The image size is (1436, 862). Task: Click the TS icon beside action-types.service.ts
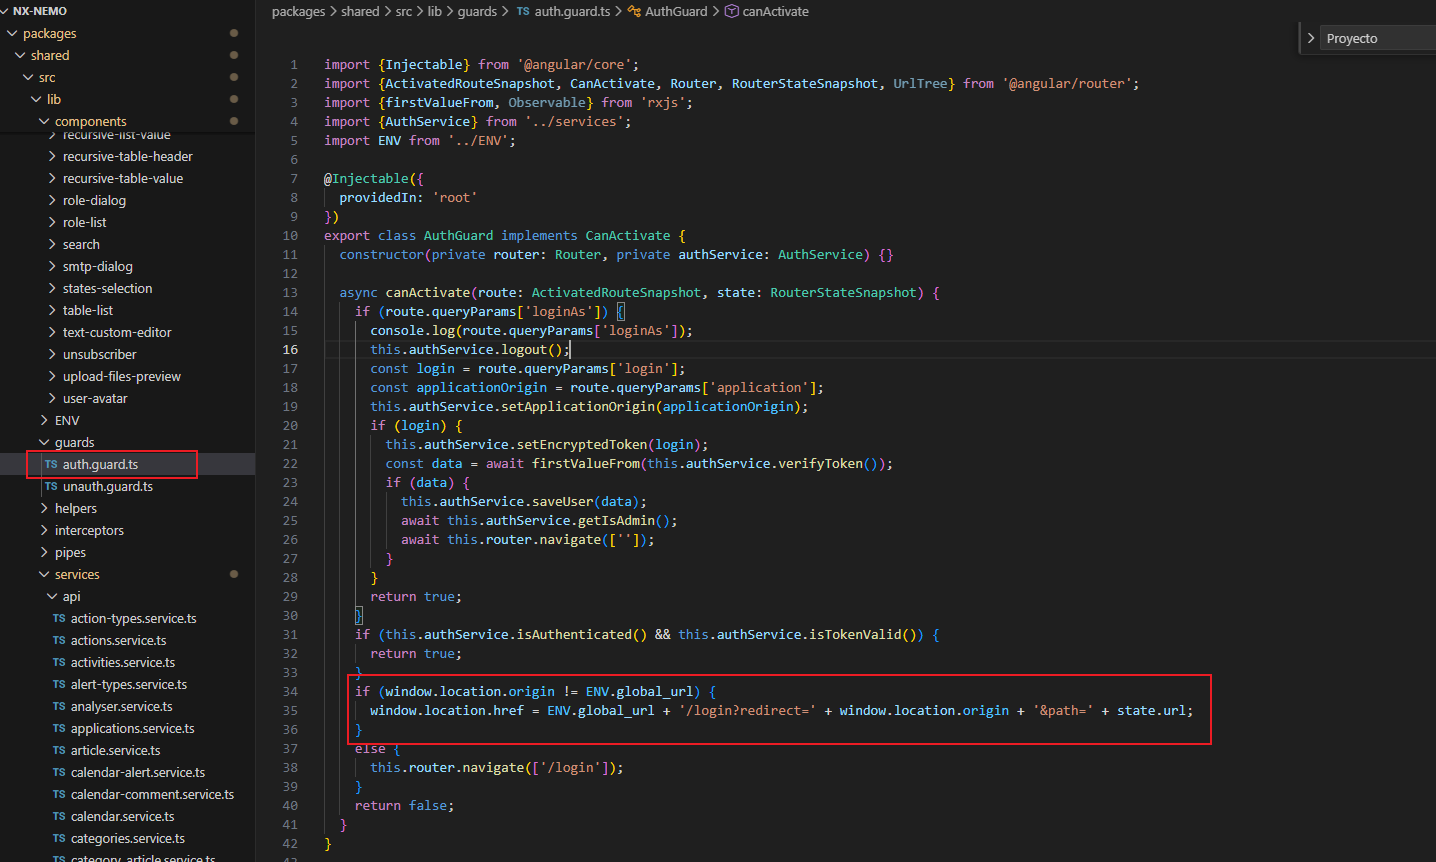59,619
